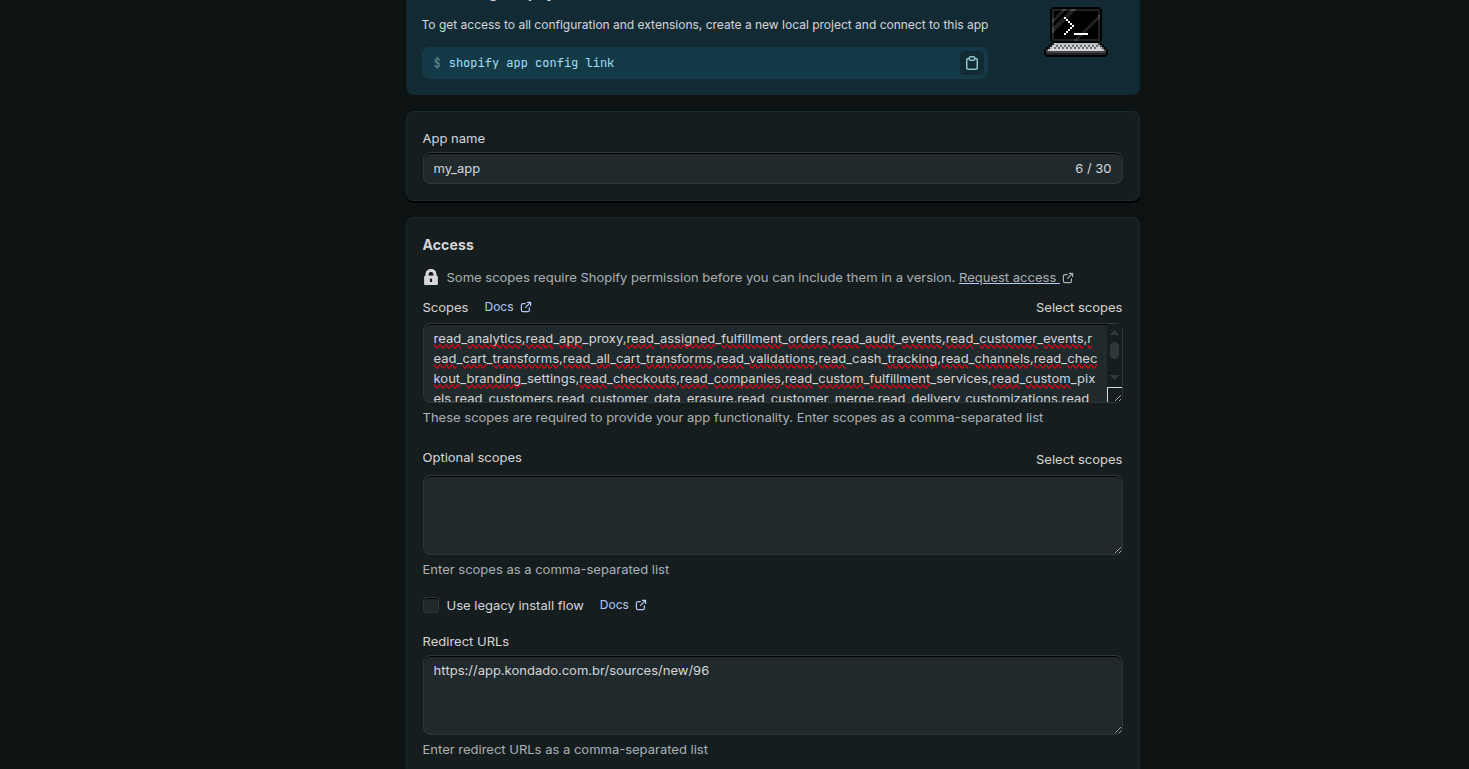1469x769 pixels.
Task: Click inside the Redirect URLs text area
Action: point(772,700)
